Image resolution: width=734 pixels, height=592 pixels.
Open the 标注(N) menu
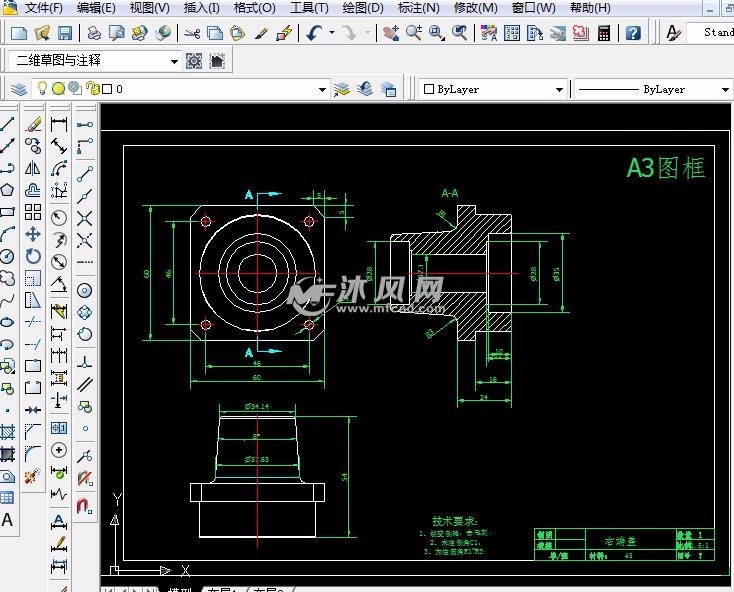418,8
